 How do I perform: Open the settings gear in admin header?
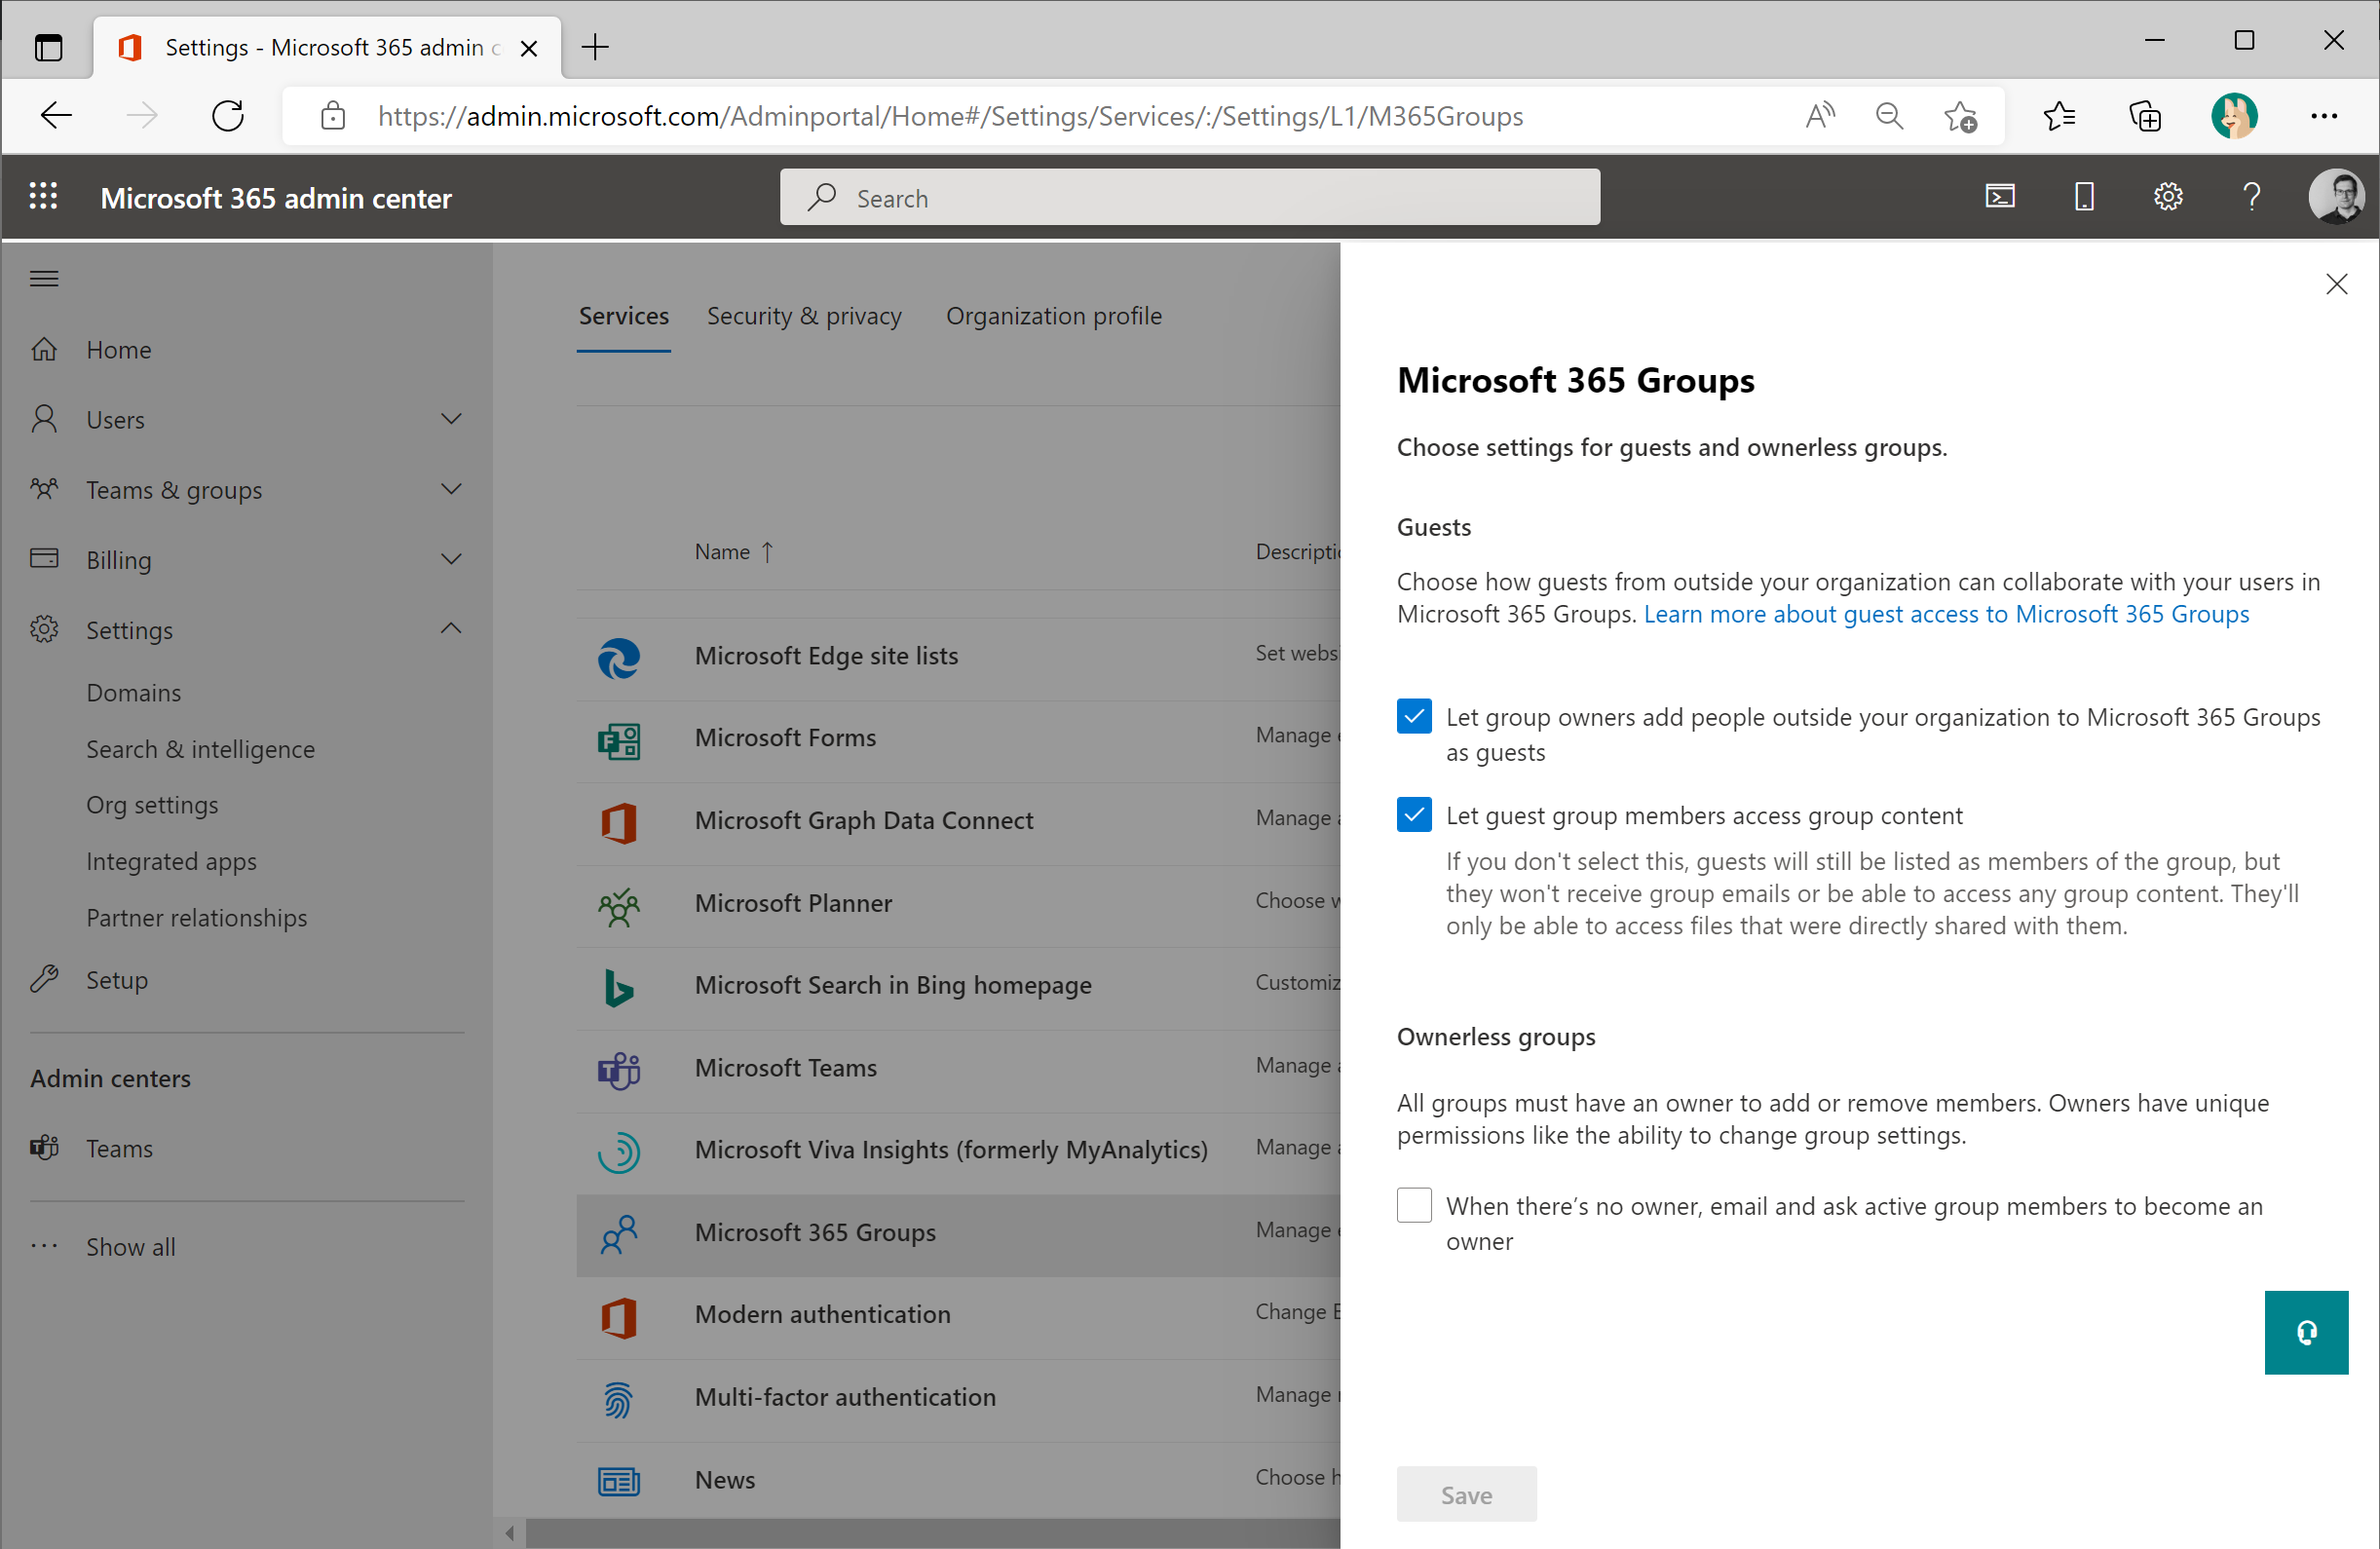[2168, 197]
